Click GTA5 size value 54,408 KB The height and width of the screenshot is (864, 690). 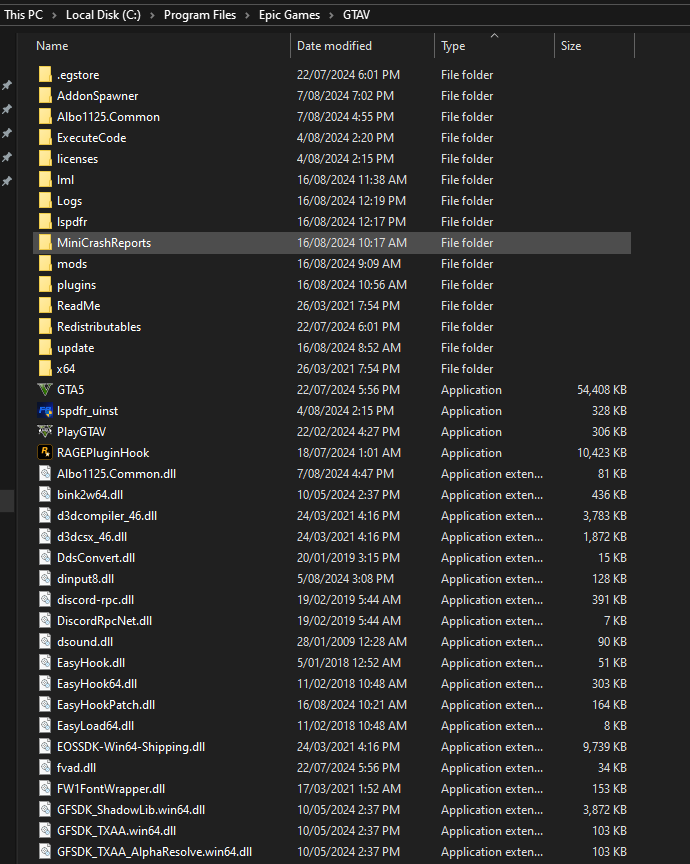[x=601, y=390]
